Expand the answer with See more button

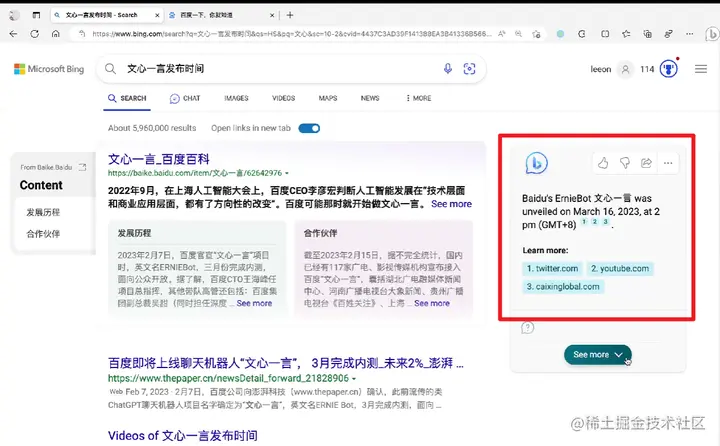pos(597,355)
